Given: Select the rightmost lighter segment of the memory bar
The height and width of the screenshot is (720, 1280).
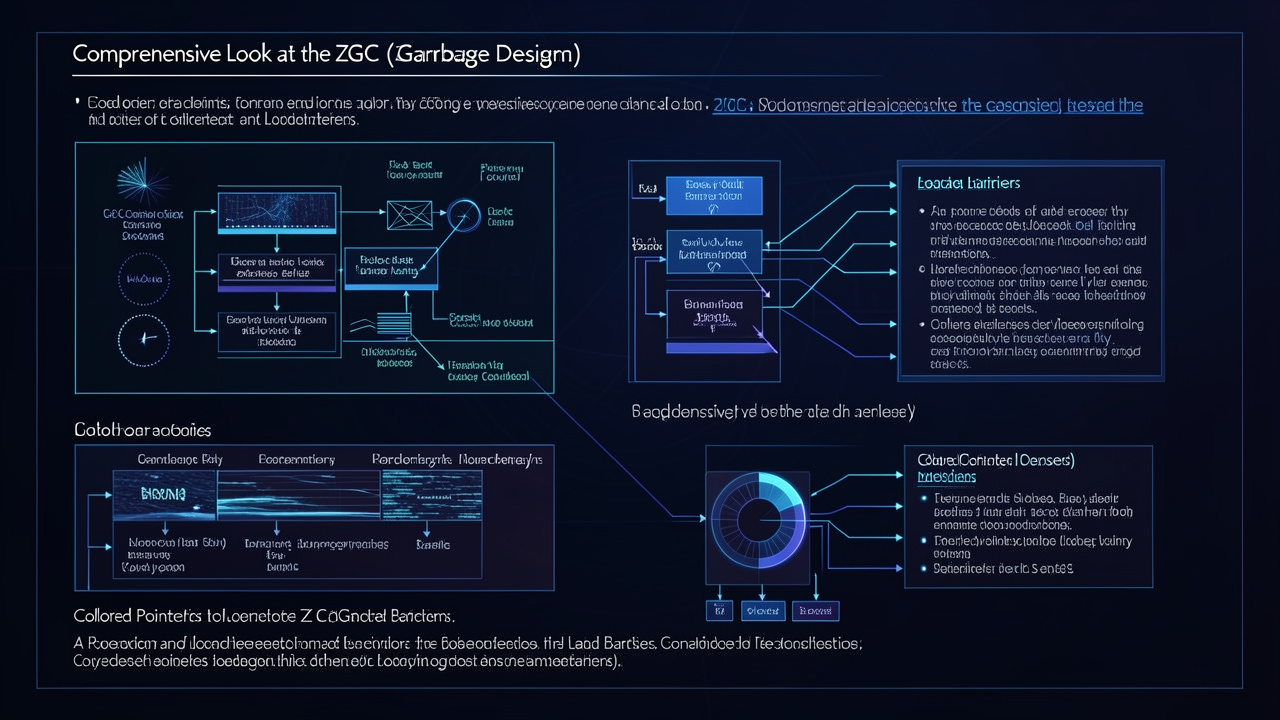Looking at the screenshot, I should point(431,495).
